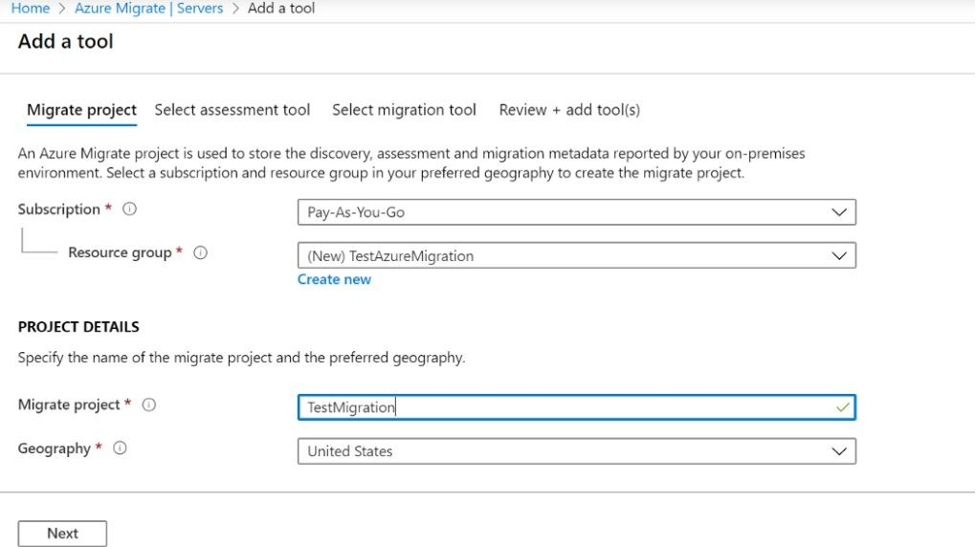Click into the Migrate project name field
Image resolution: width=977 pixels, height=547 pixels.
pyautogui.click(x=576, y=407)
